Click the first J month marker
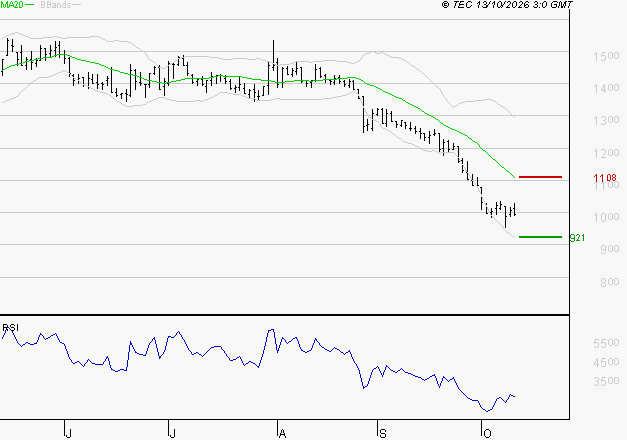Screen dimensions: 627x440 tap(68, 434)
